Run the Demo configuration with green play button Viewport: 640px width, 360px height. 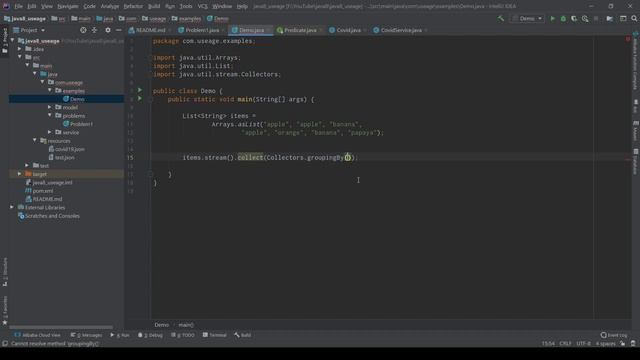(x=552, y=18)
